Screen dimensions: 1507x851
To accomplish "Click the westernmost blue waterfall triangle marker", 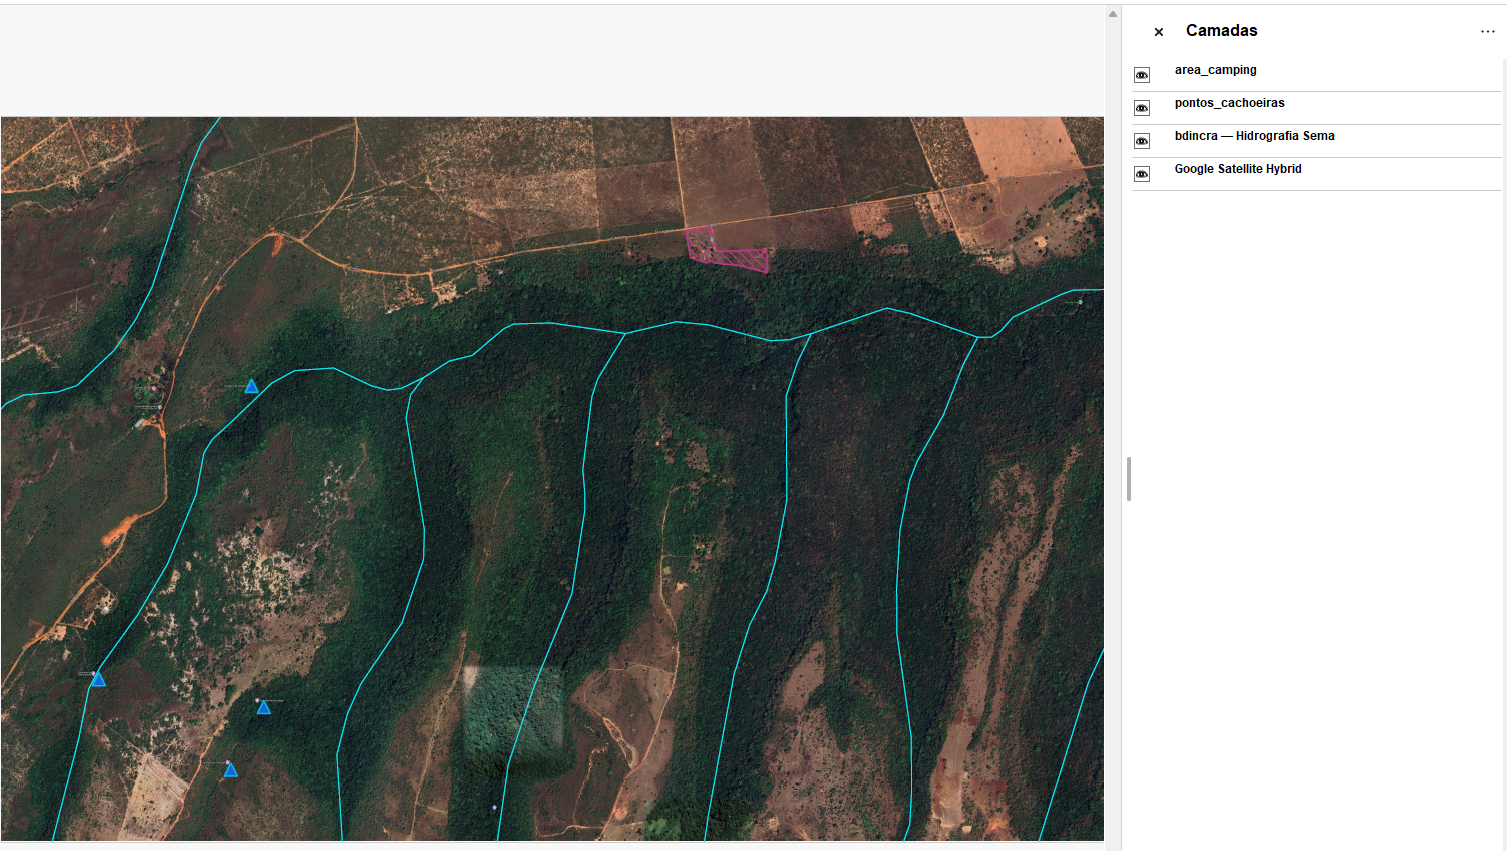I will (x=98, y=679).
